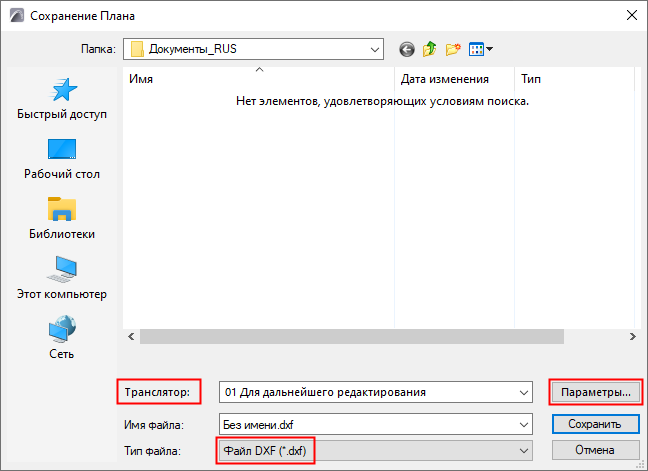The width and height of the screenshot is (648, 471).
Task: Go to Рабочий стол location
Action: coord(62,159)
